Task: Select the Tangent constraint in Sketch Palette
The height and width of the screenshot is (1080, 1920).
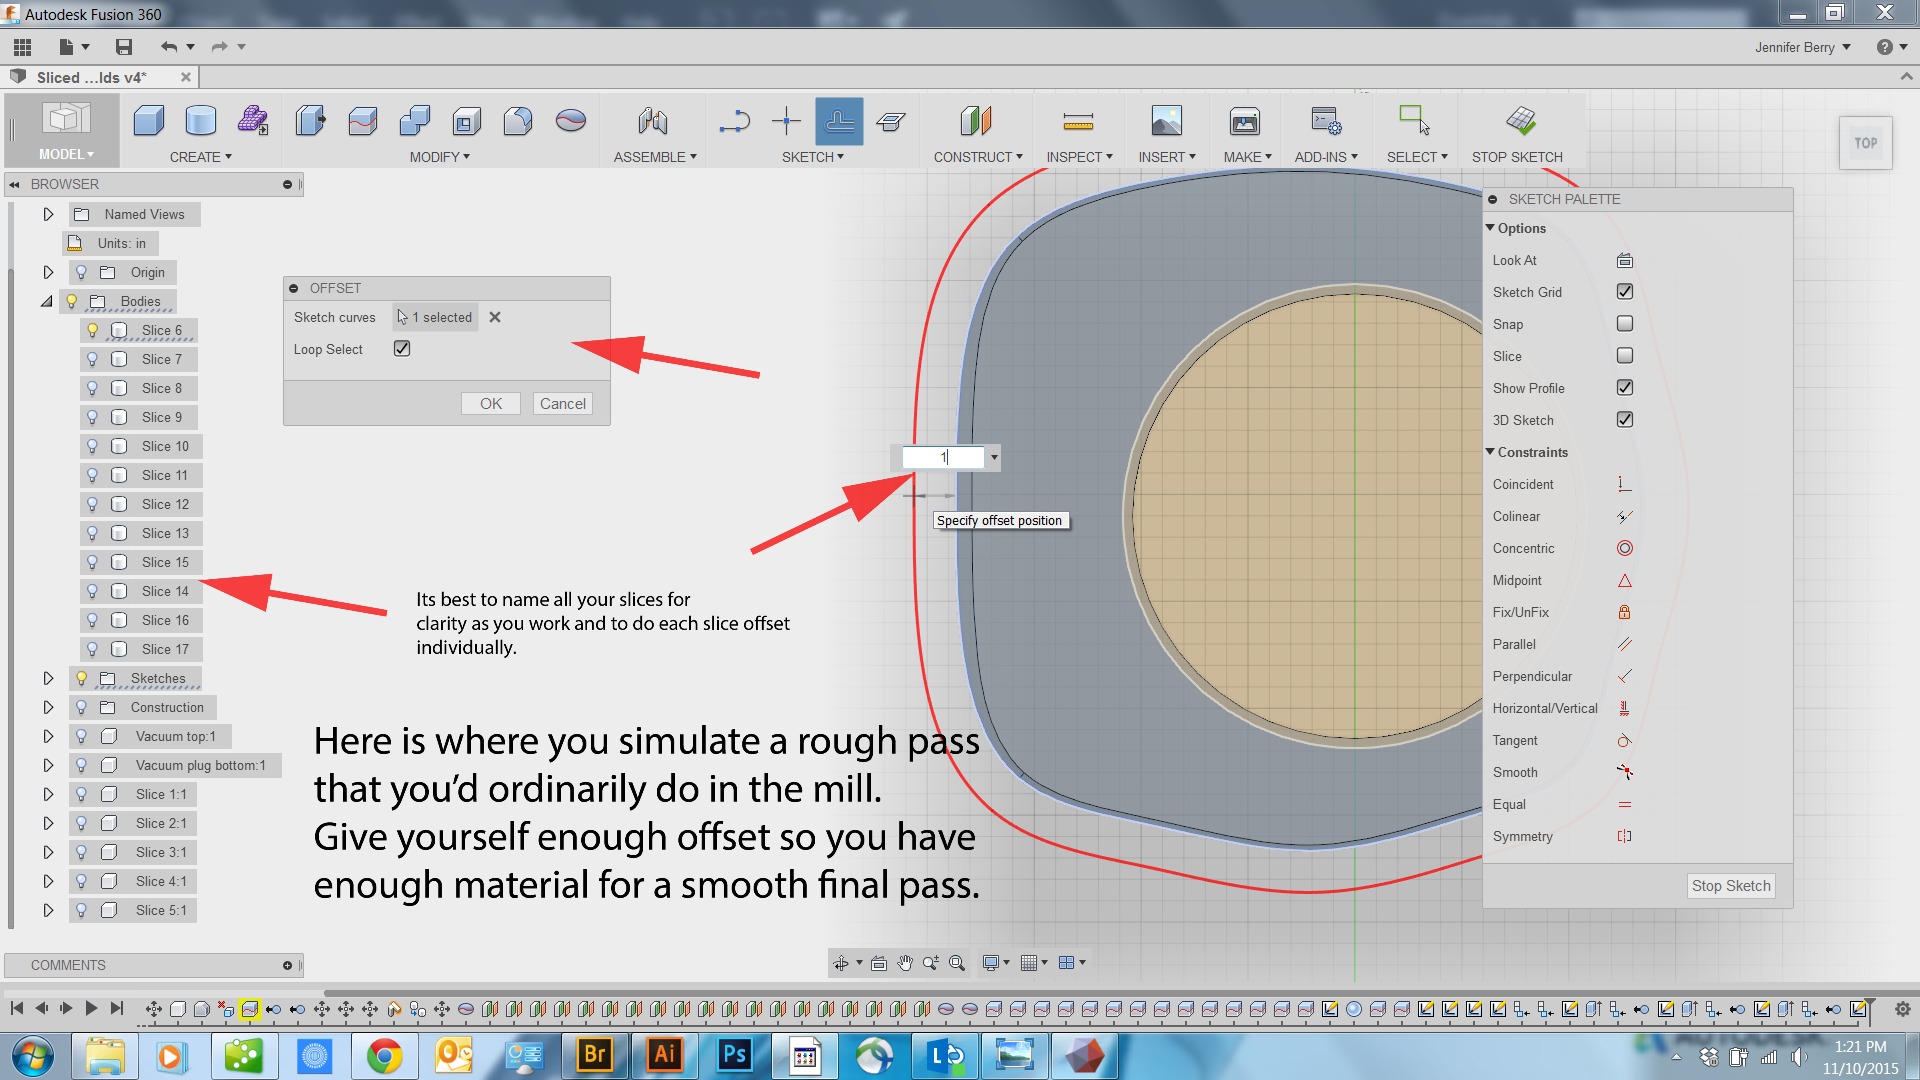Action: pyautogui.click(x=1625, y=740)
